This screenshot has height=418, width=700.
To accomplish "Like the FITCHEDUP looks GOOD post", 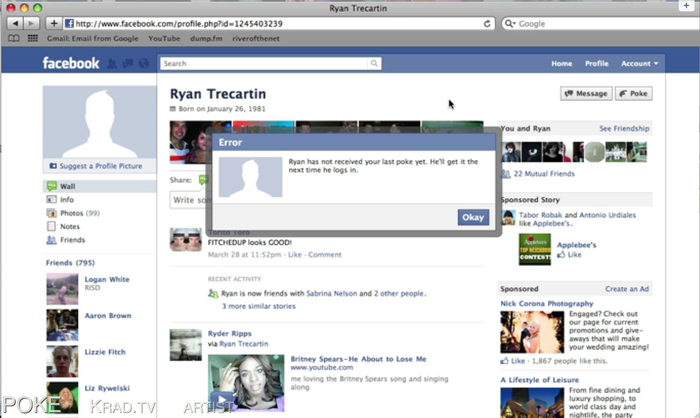I will click(x=295, y=255).
